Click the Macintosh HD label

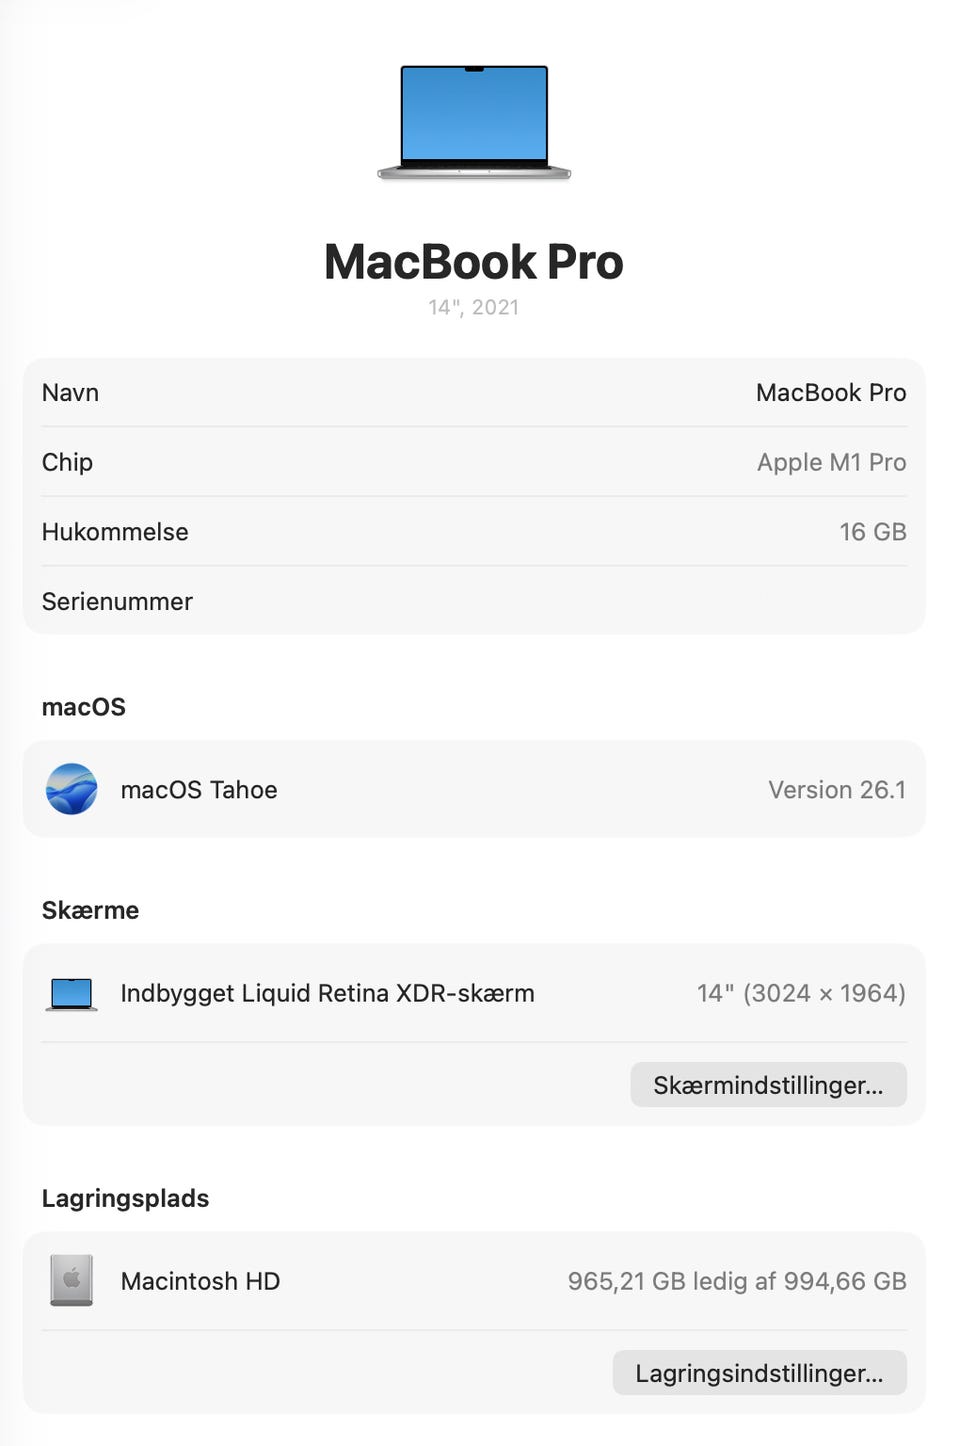200,1281
